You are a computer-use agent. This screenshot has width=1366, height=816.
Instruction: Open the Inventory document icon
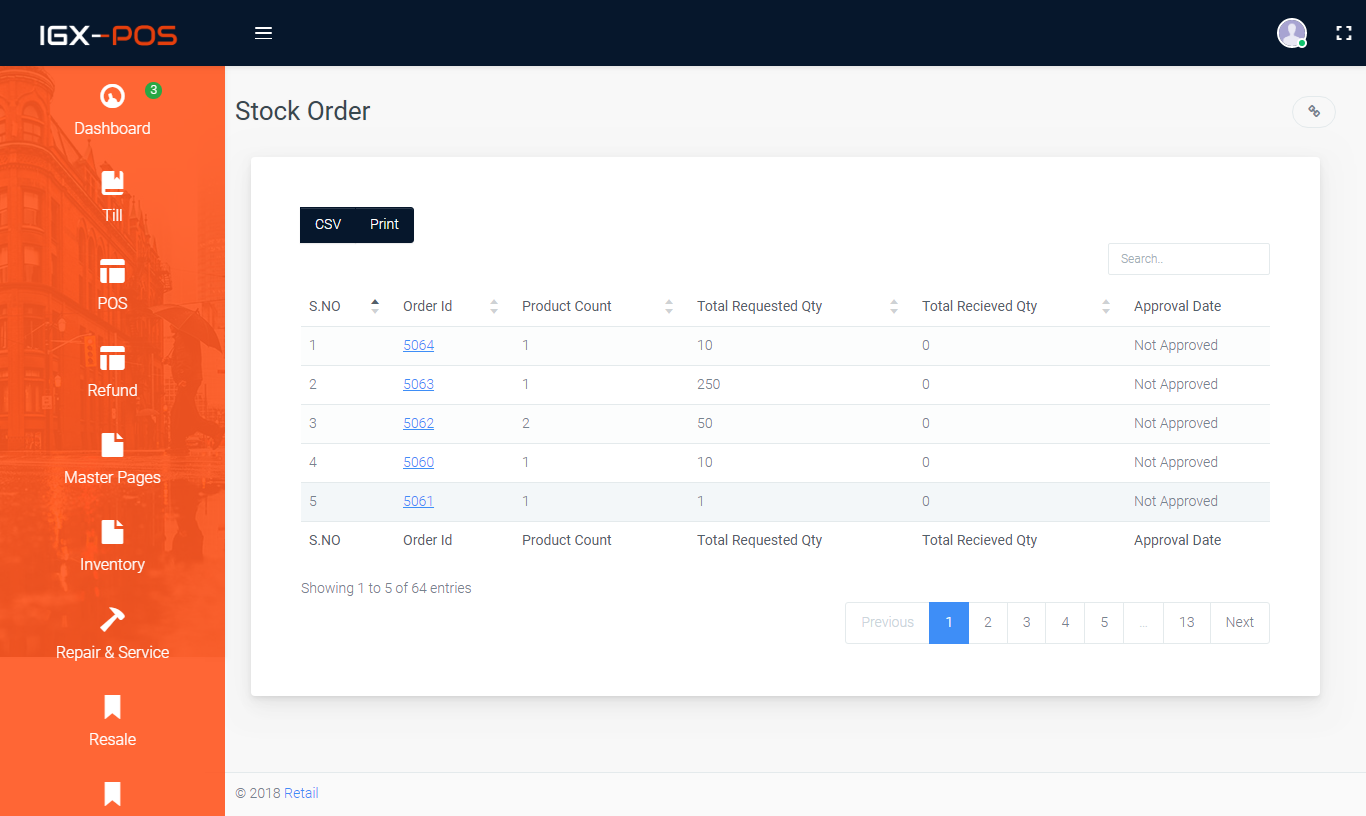point(112,532)
